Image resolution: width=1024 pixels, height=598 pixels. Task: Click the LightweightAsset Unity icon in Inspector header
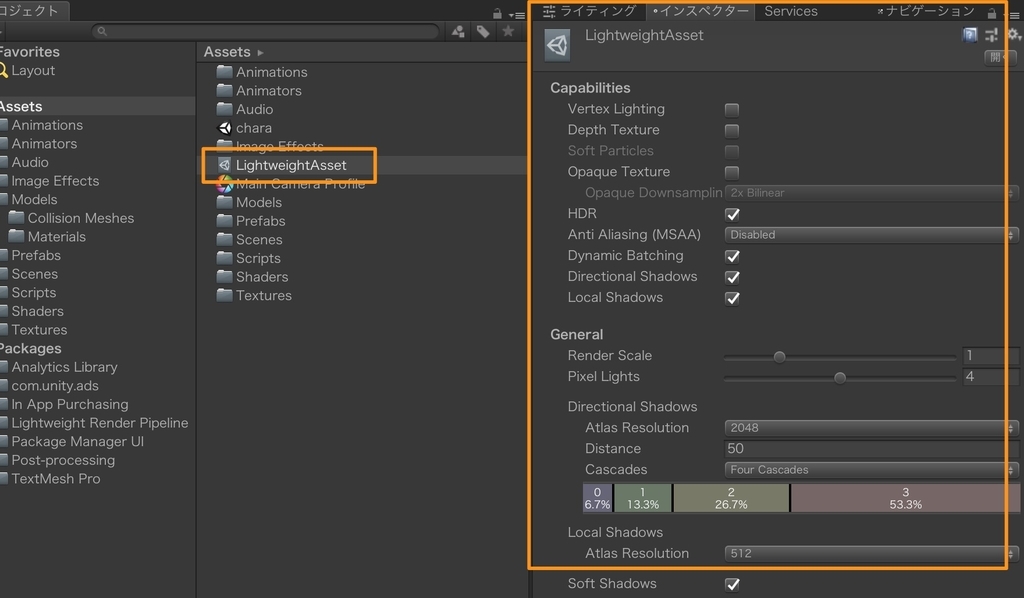(x=557, y=45)
